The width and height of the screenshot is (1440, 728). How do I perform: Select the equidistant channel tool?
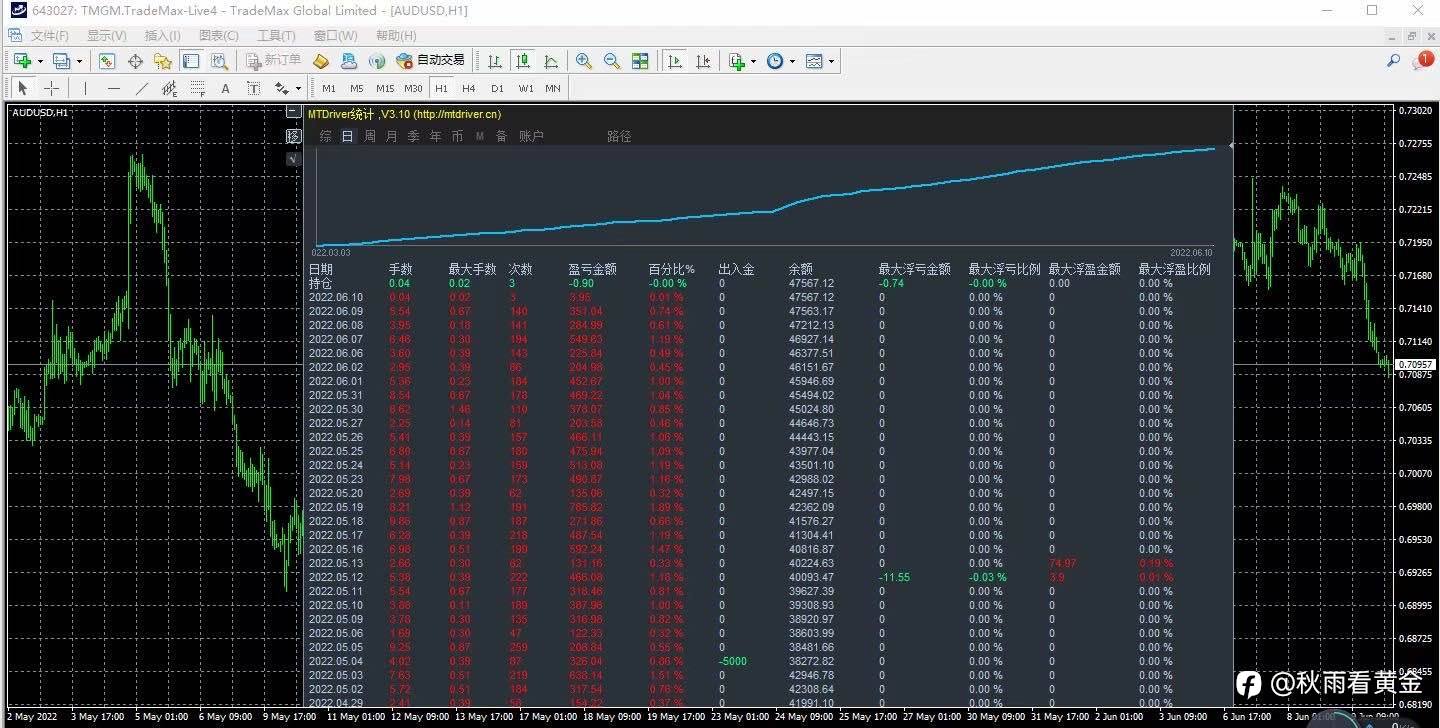coord(169,88)
